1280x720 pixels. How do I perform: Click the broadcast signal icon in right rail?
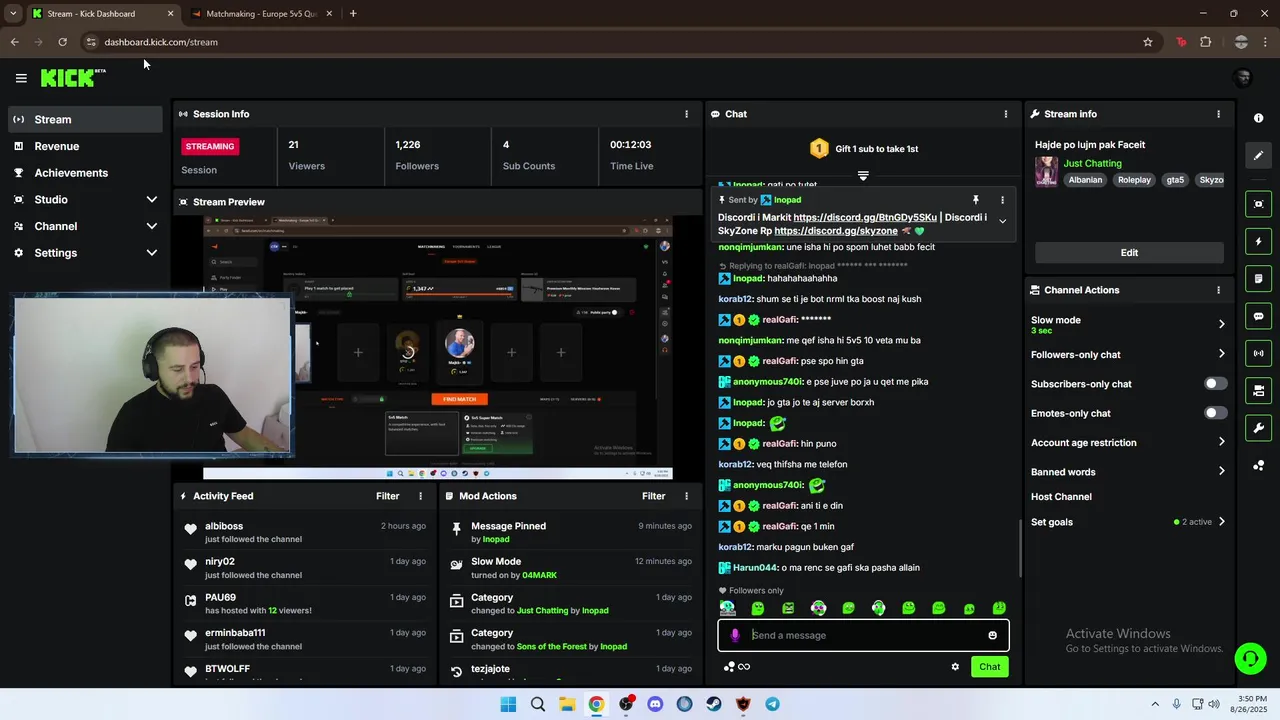pyautogui.click(x=1258, y=353)
